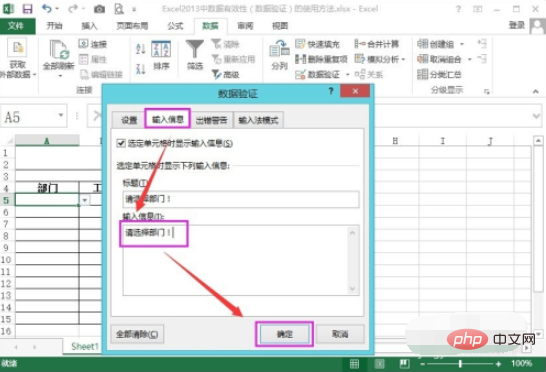Screen dimensions: 546x372
Task: Click the 分列 text to columns icon
Action: point(279,49)
